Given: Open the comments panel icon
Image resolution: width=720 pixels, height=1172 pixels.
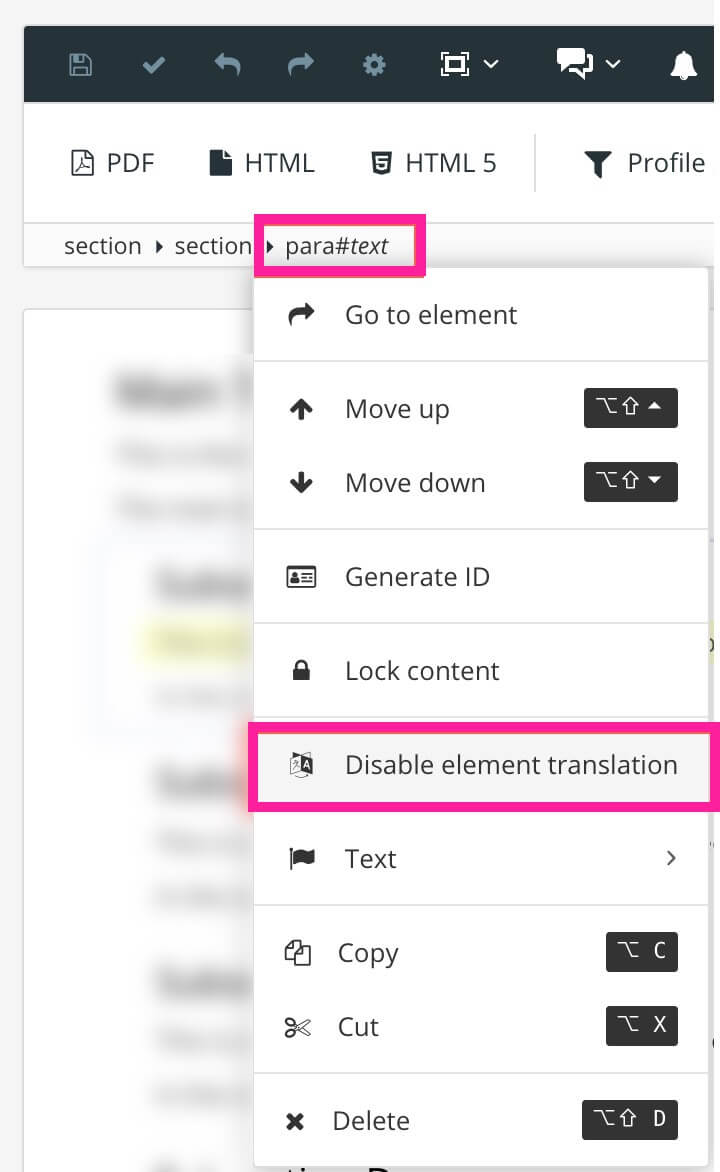Looking at the screenshot, I should 573,63.
